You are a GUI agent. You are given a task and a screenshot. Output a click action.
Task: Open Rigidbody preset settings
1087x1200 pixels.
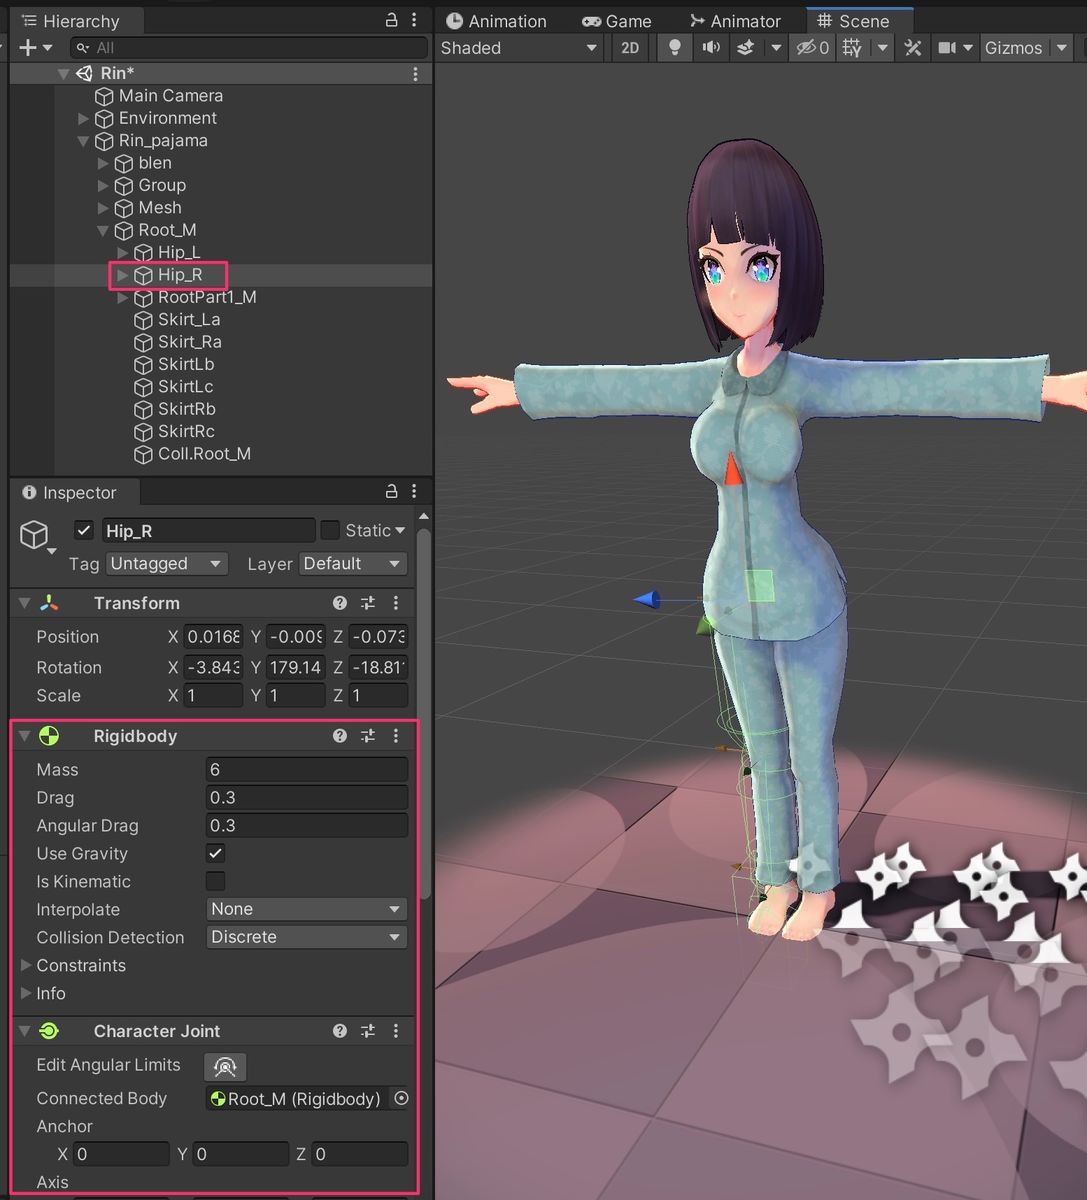pyautogui.click(x=368, y=736)
